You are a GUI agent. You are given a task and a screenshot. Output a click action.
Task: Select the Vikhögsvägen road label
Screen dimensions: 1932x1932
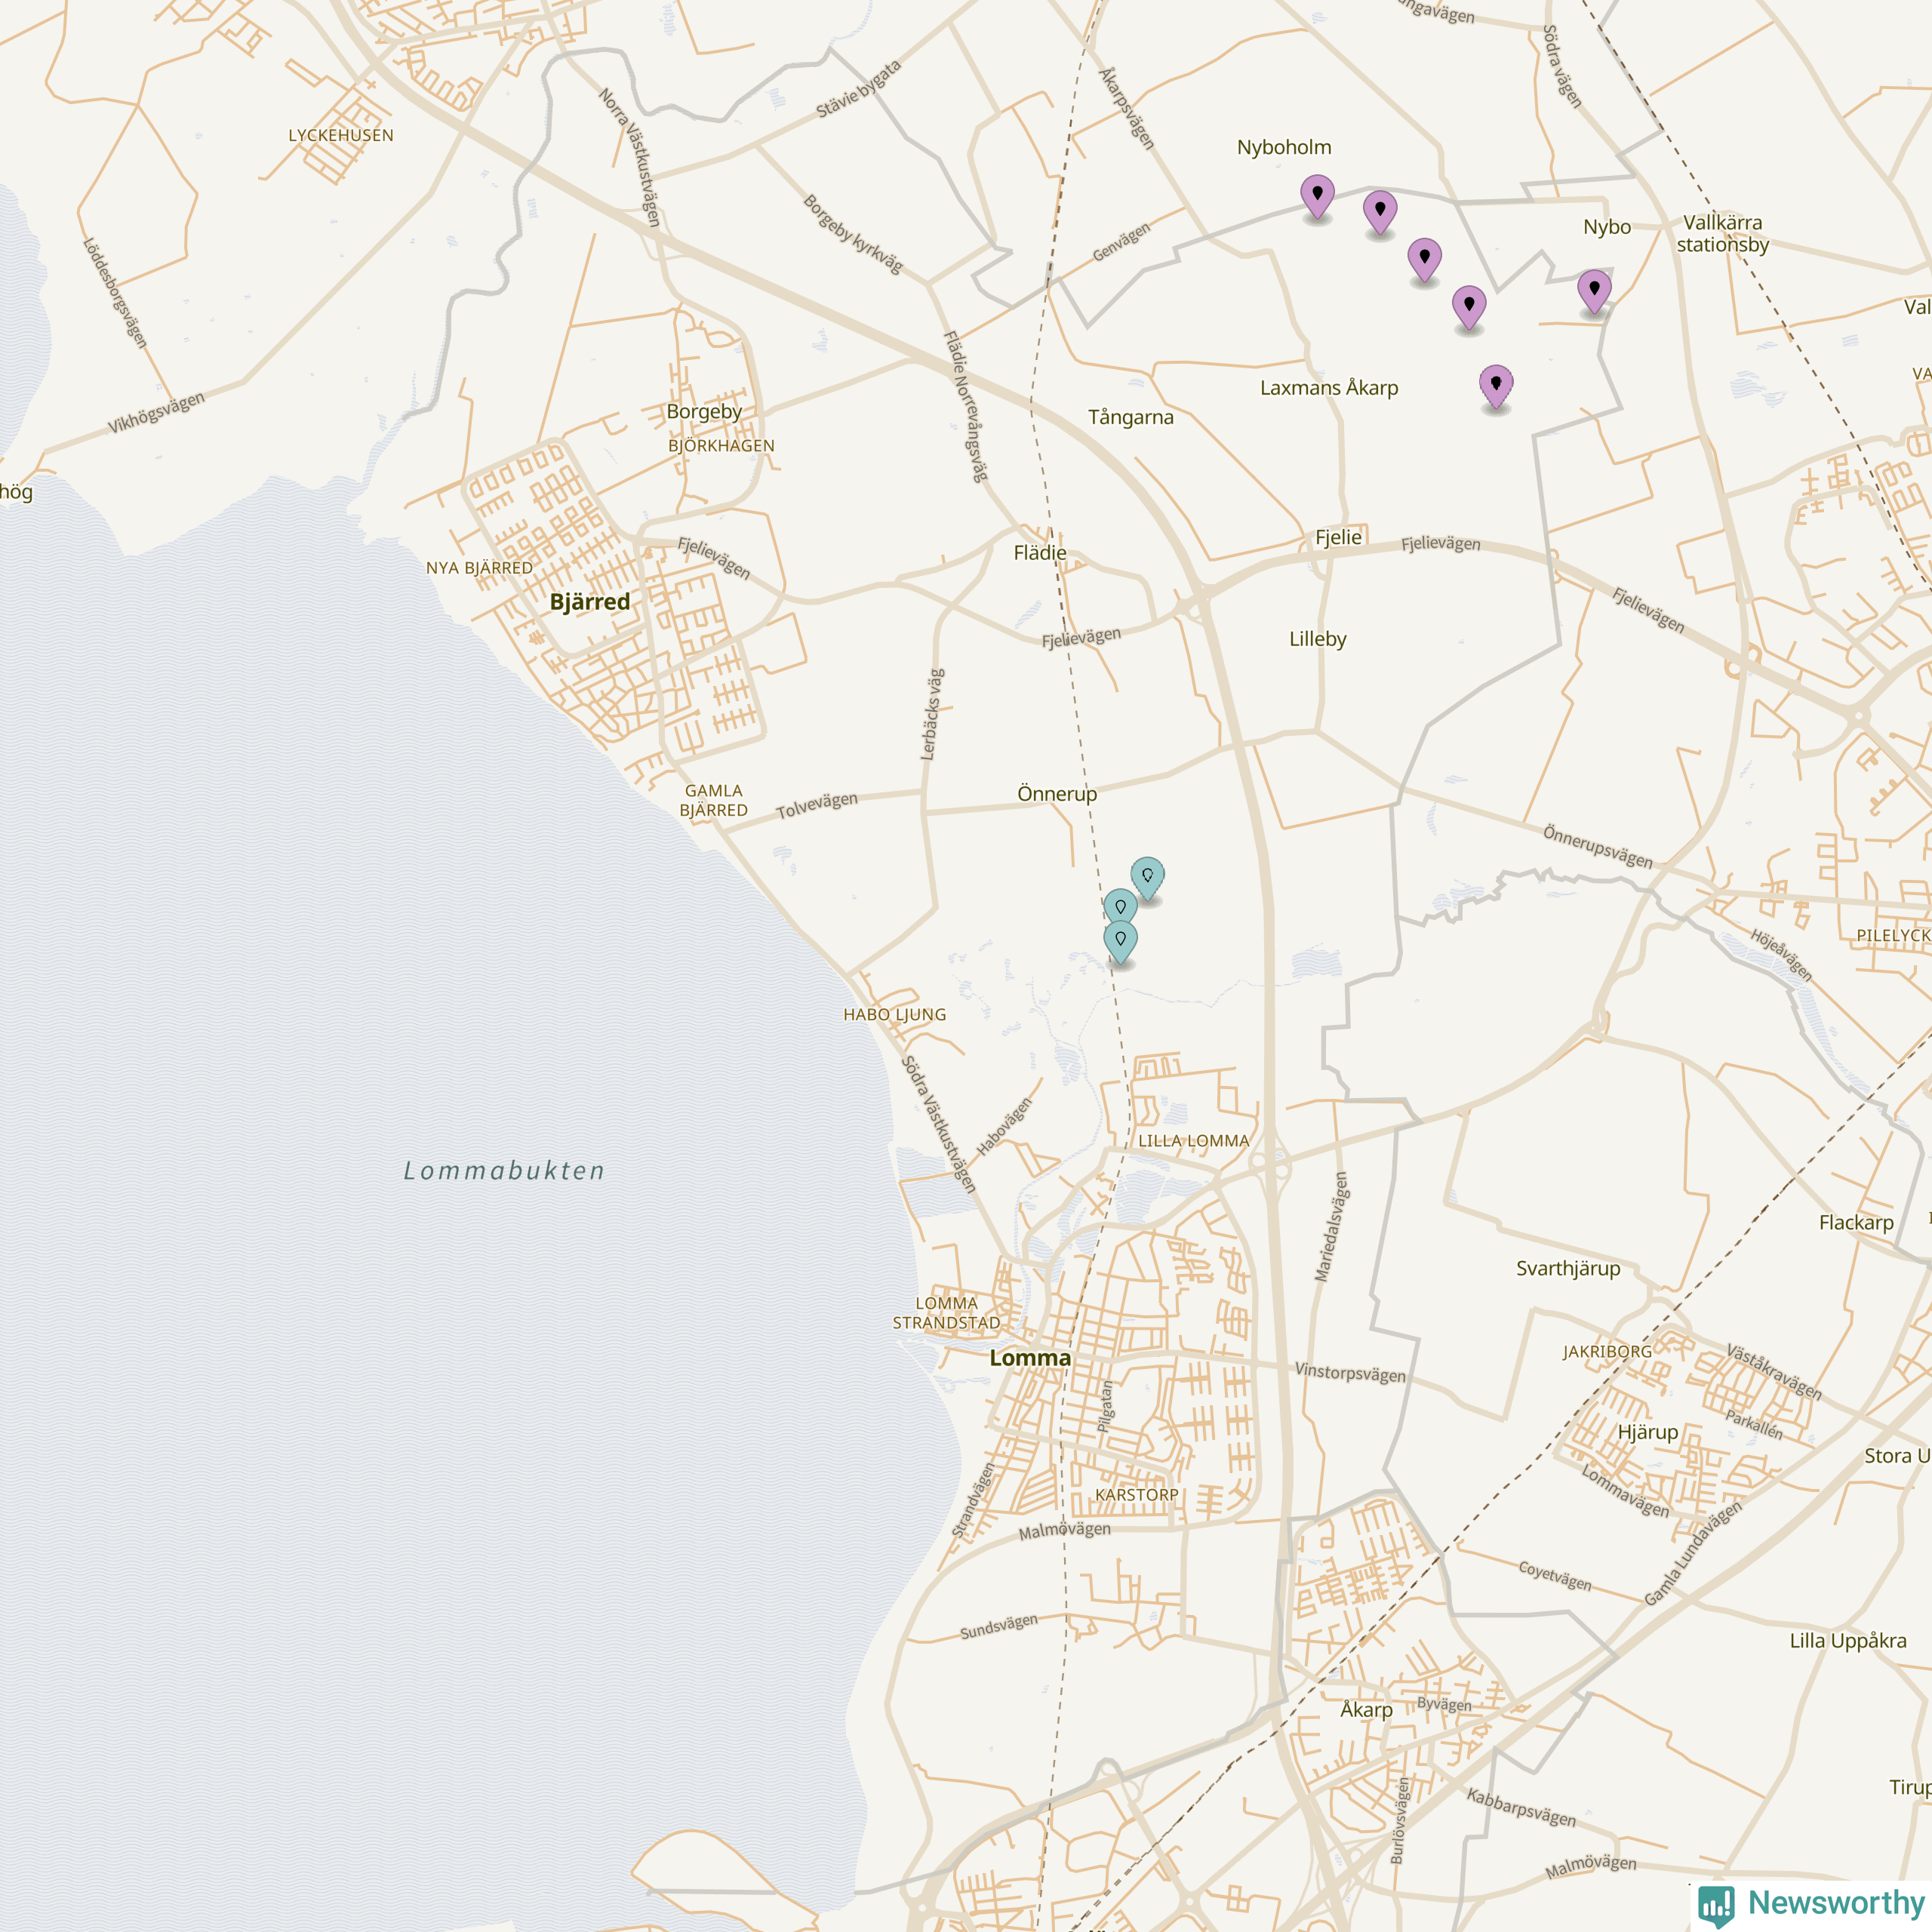coord(156,412)
